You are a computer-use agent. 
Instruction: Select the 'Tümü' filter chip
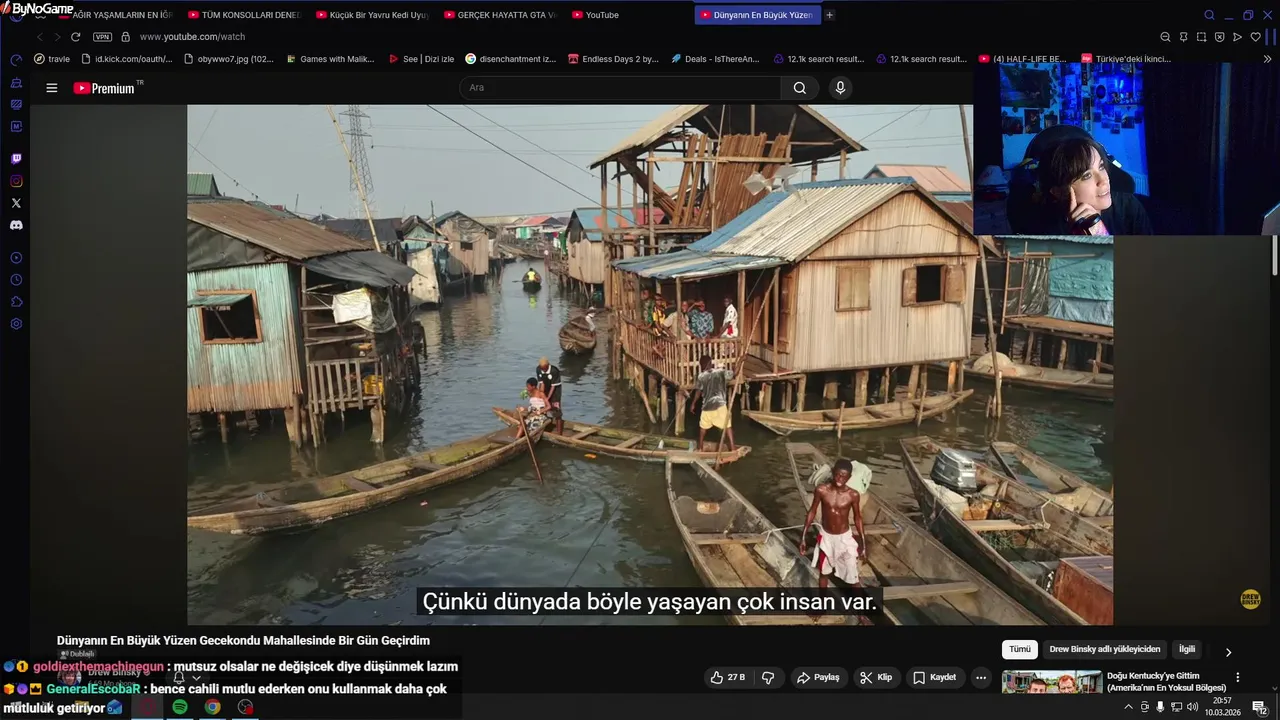point(1019,649)
